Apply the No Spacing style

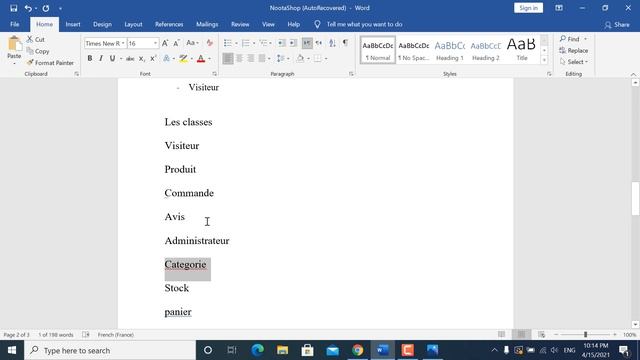point(414,50)
